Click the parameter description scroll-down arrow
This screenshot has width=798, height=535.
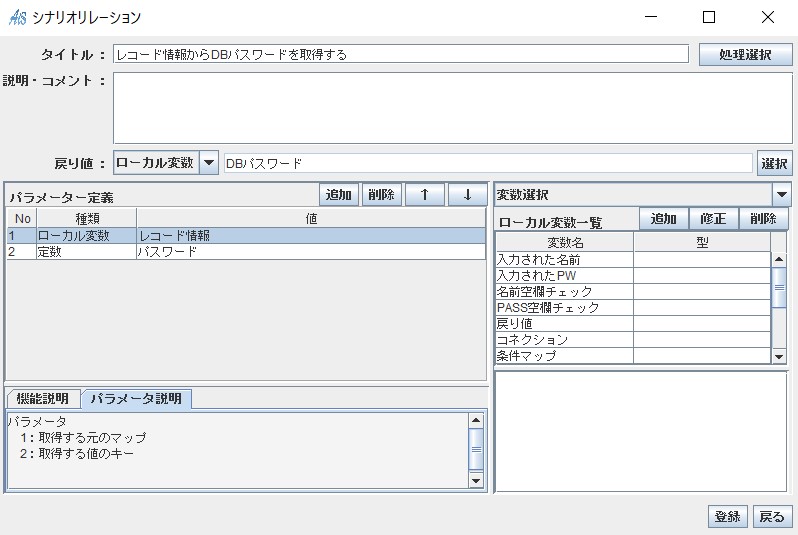(x=476, y=480)
